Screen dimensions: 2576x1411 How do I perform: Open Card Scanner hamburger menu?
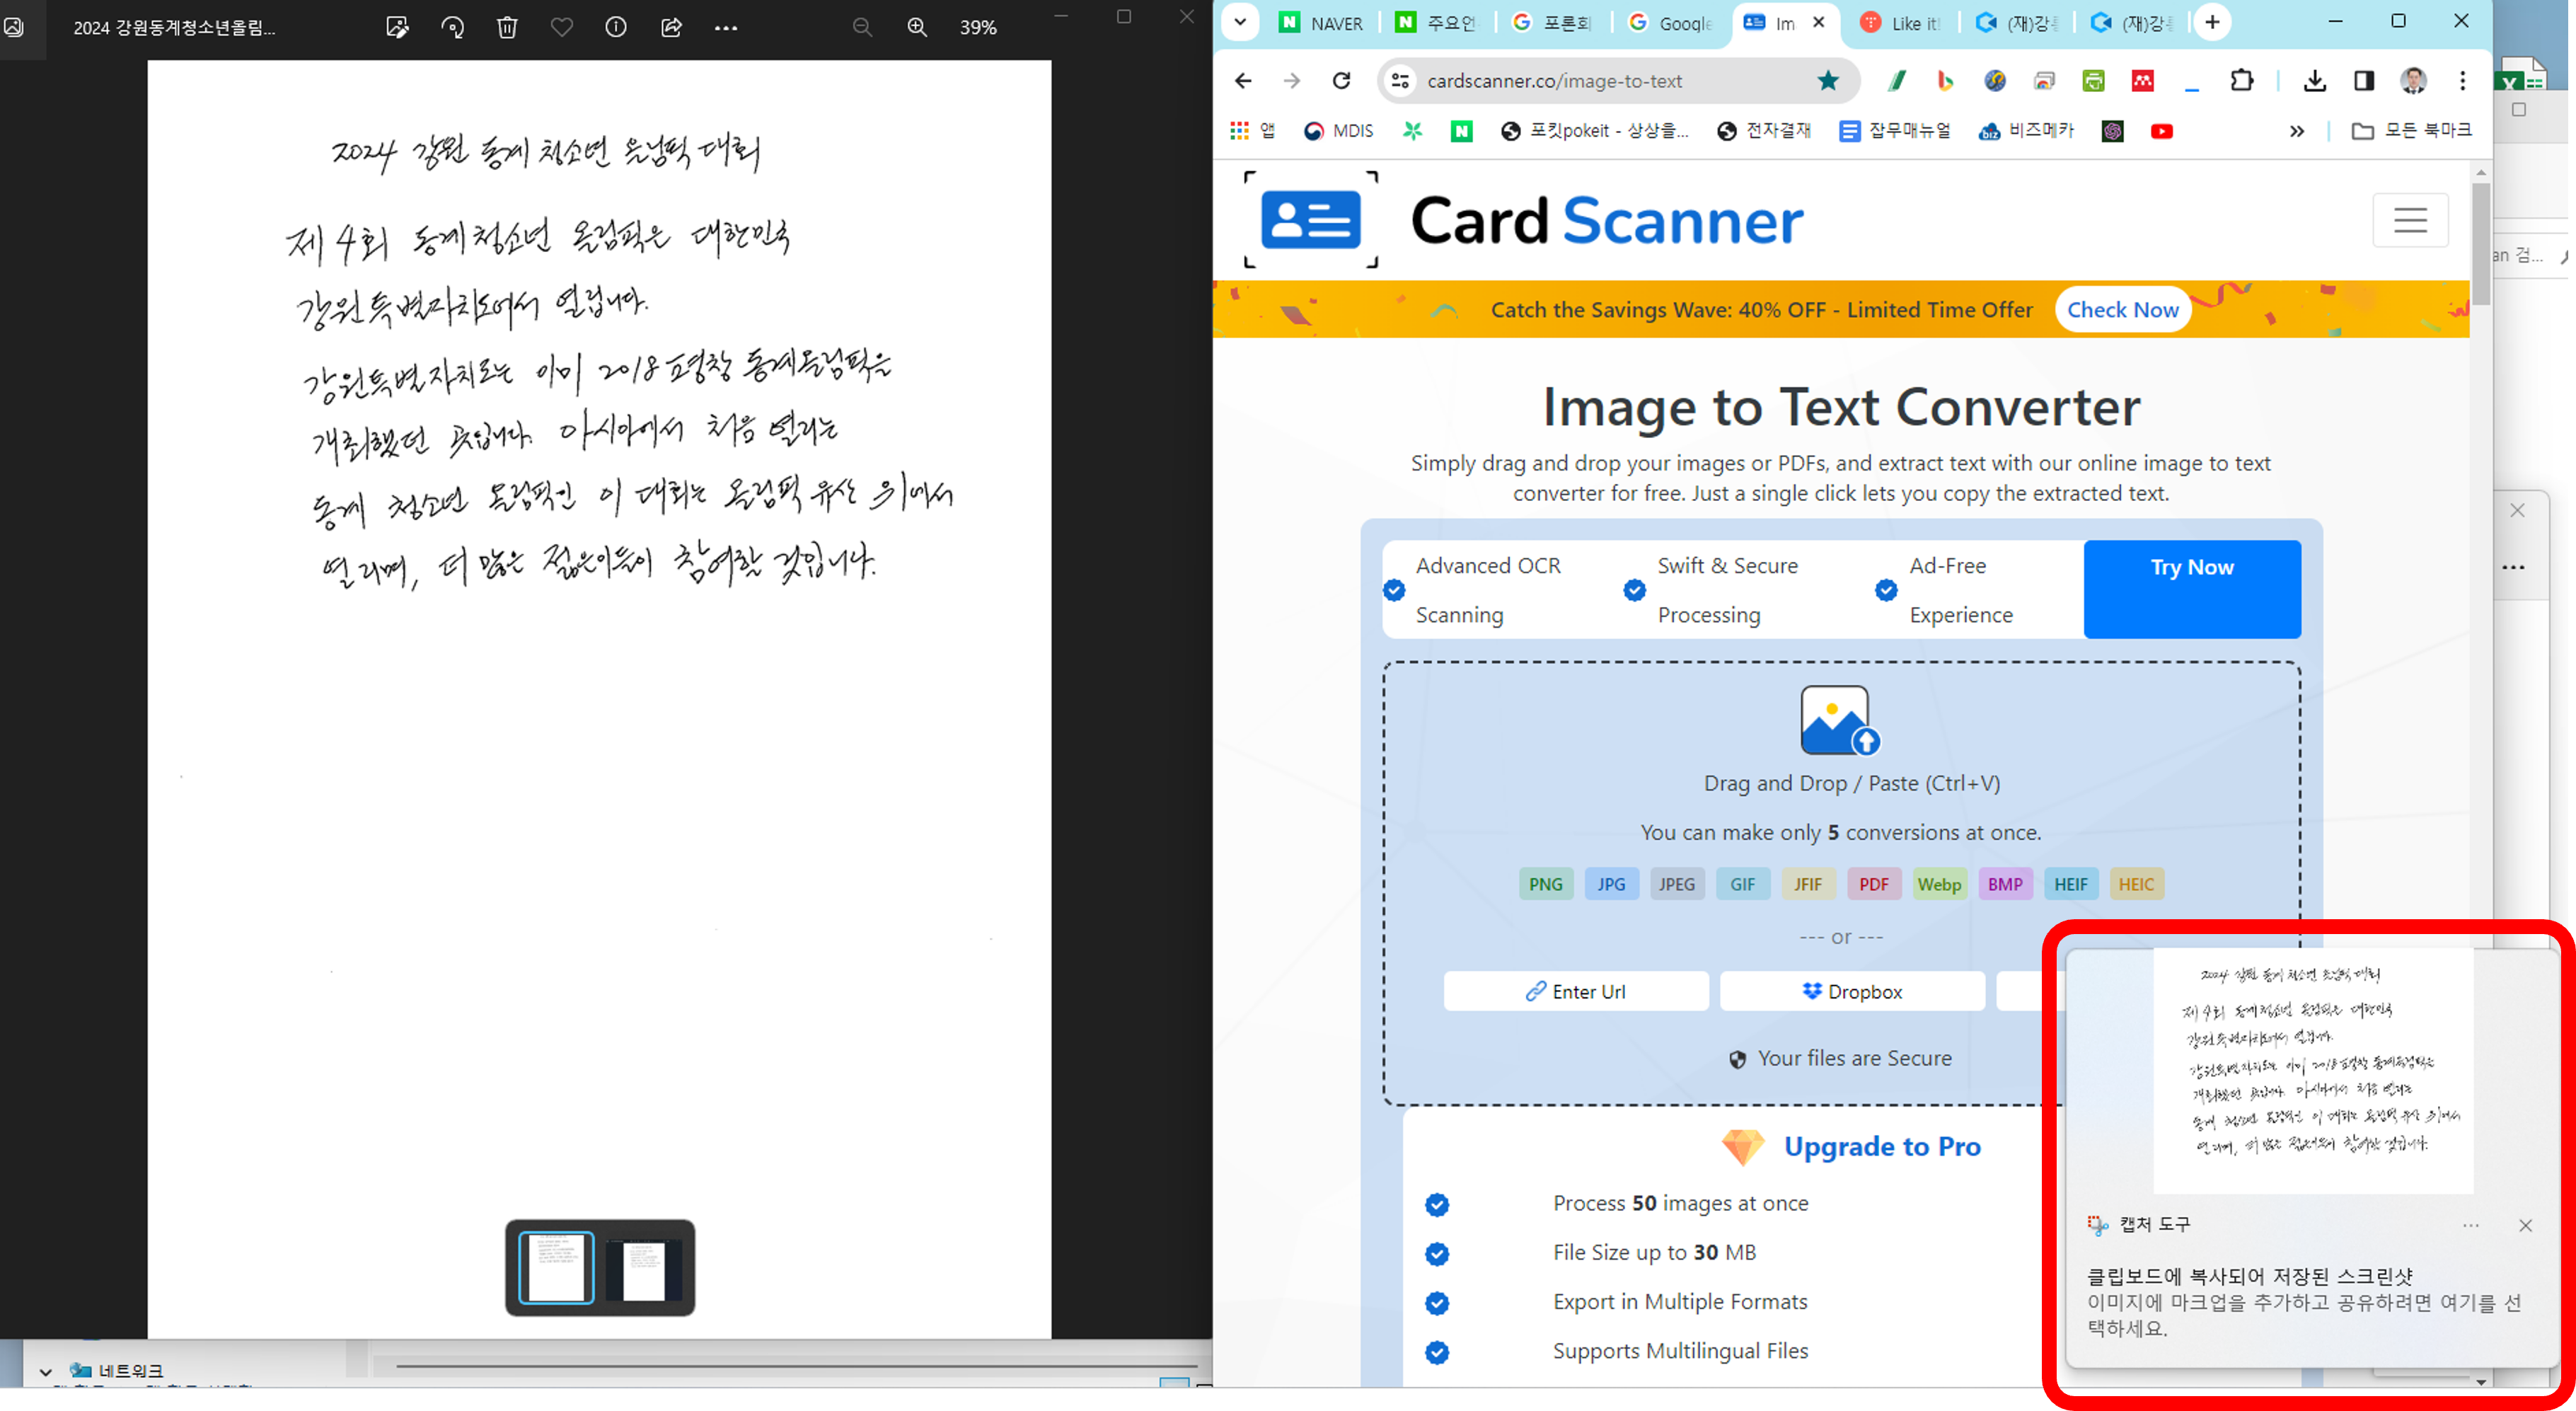tap(2410, 220)
